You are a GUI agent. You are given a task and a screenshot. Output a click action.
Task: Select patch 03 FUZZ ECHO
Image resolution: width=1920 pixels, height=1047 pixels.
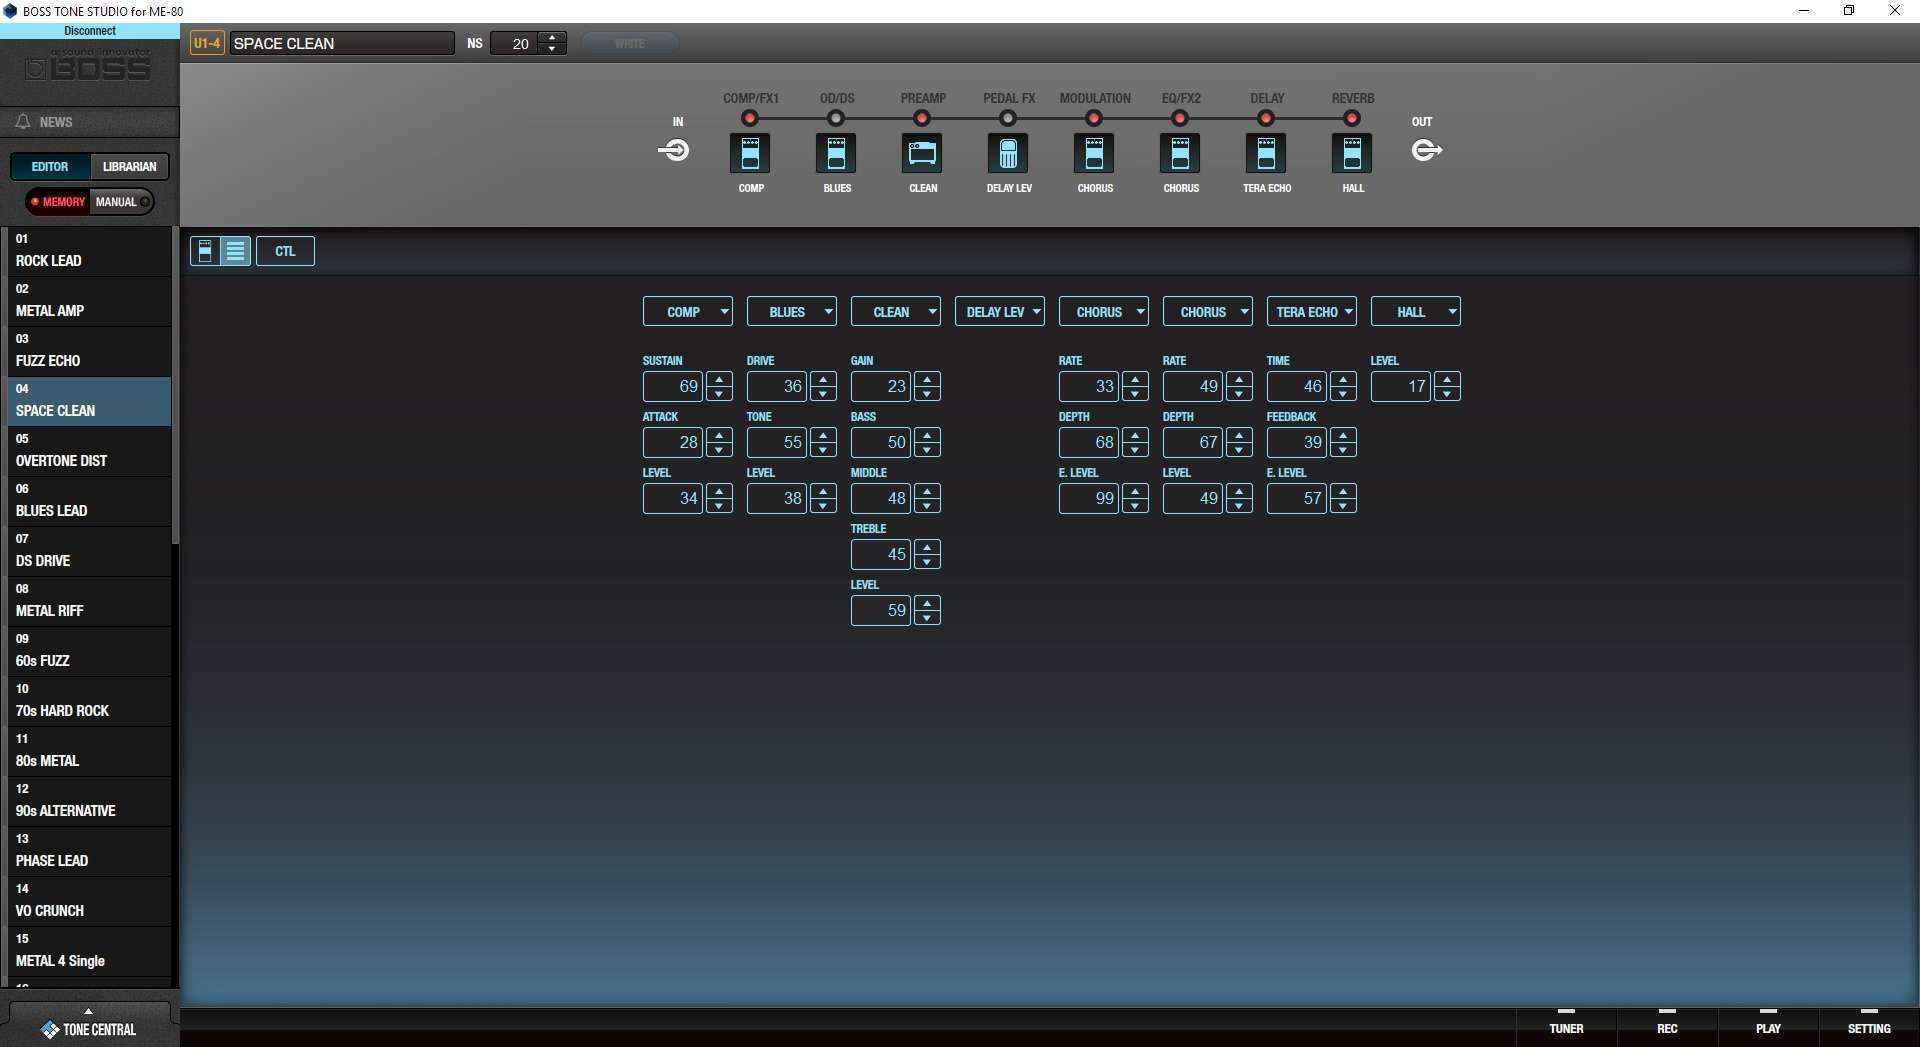(88, 351)
